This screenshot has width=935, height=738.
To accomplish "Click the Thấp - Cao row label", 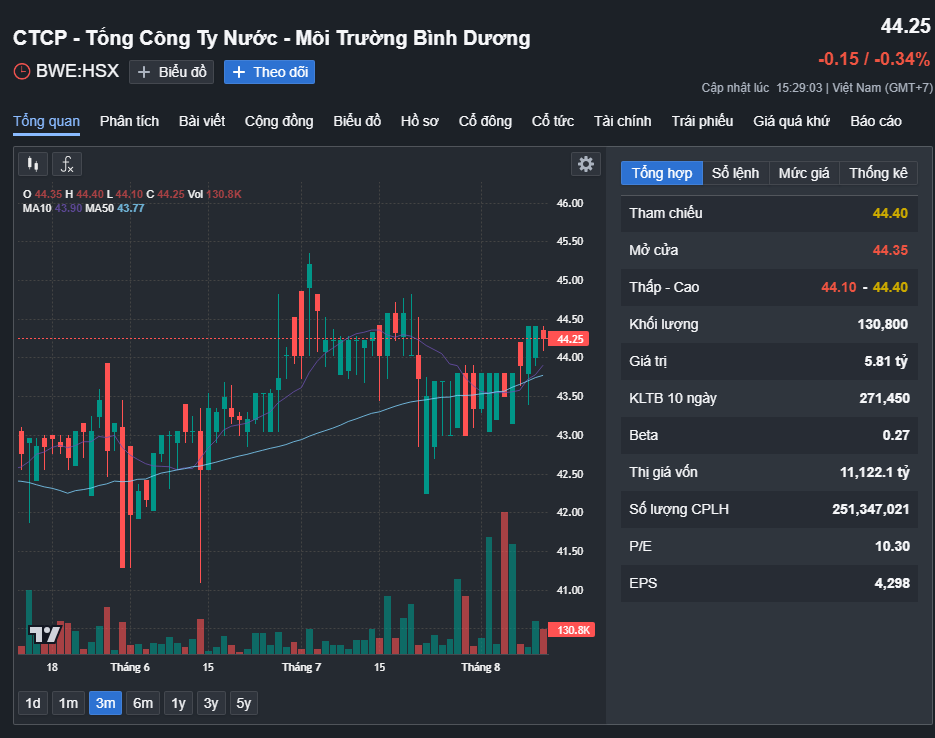I will coord(664,287).
